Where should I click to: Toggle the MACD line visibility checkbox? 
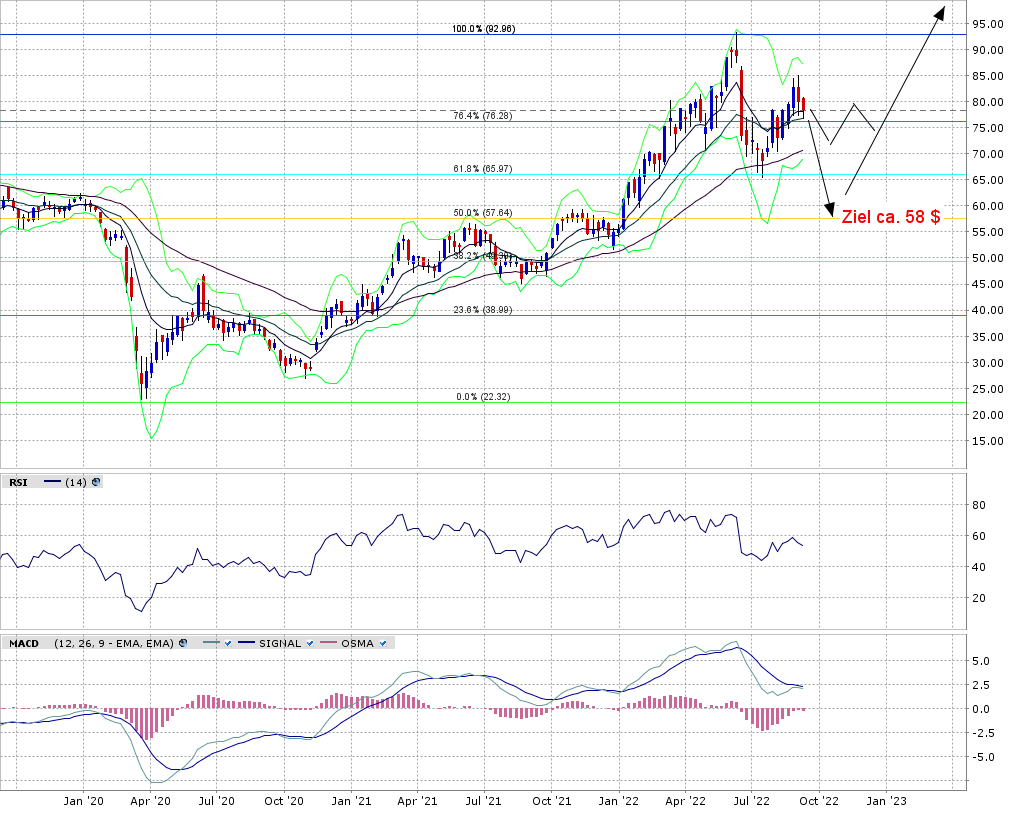tap(228, 643)
